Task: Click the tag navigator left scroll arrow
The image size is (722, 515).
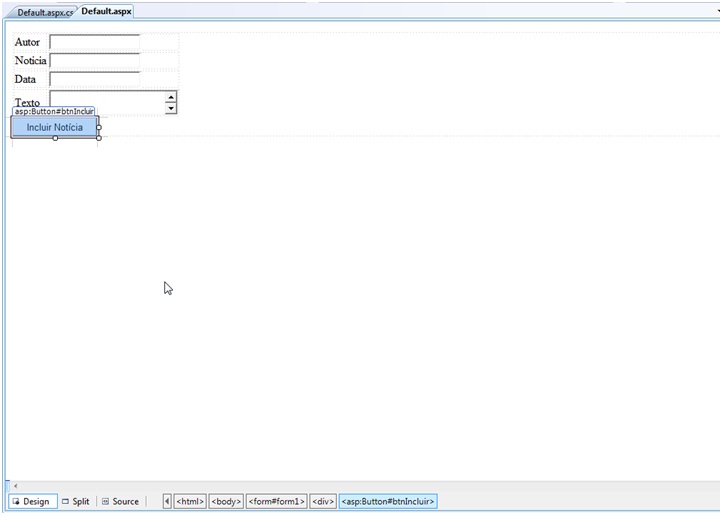Action: click(167, 501)
